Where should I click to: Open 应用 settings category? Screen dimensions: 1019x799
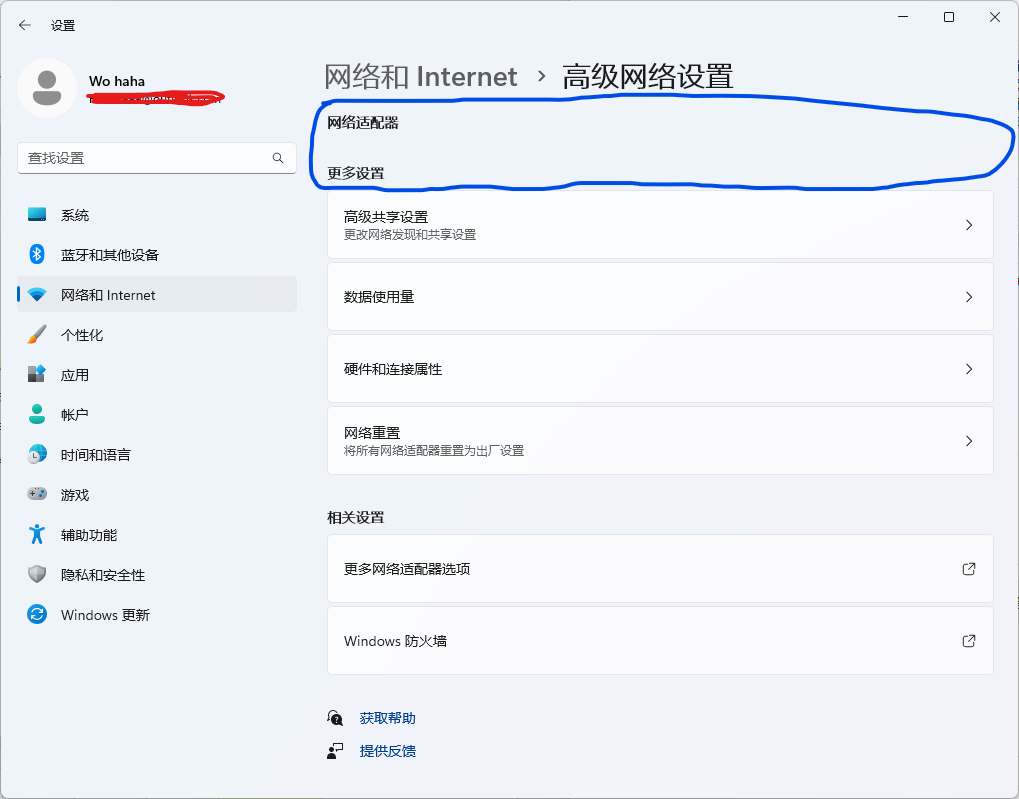[157, 374]
